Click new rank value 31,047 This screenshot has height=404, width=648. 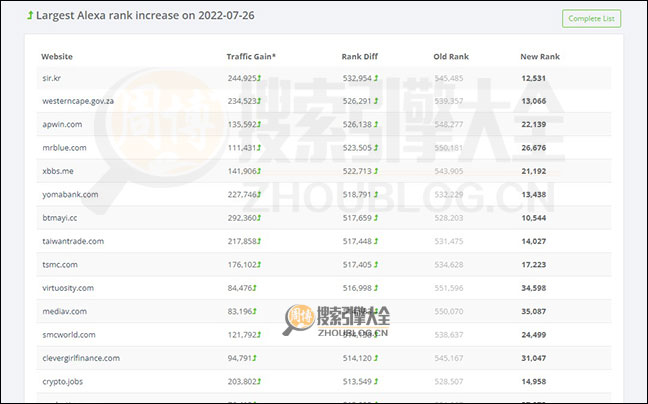pyautogui.click(x=534, y=358)
